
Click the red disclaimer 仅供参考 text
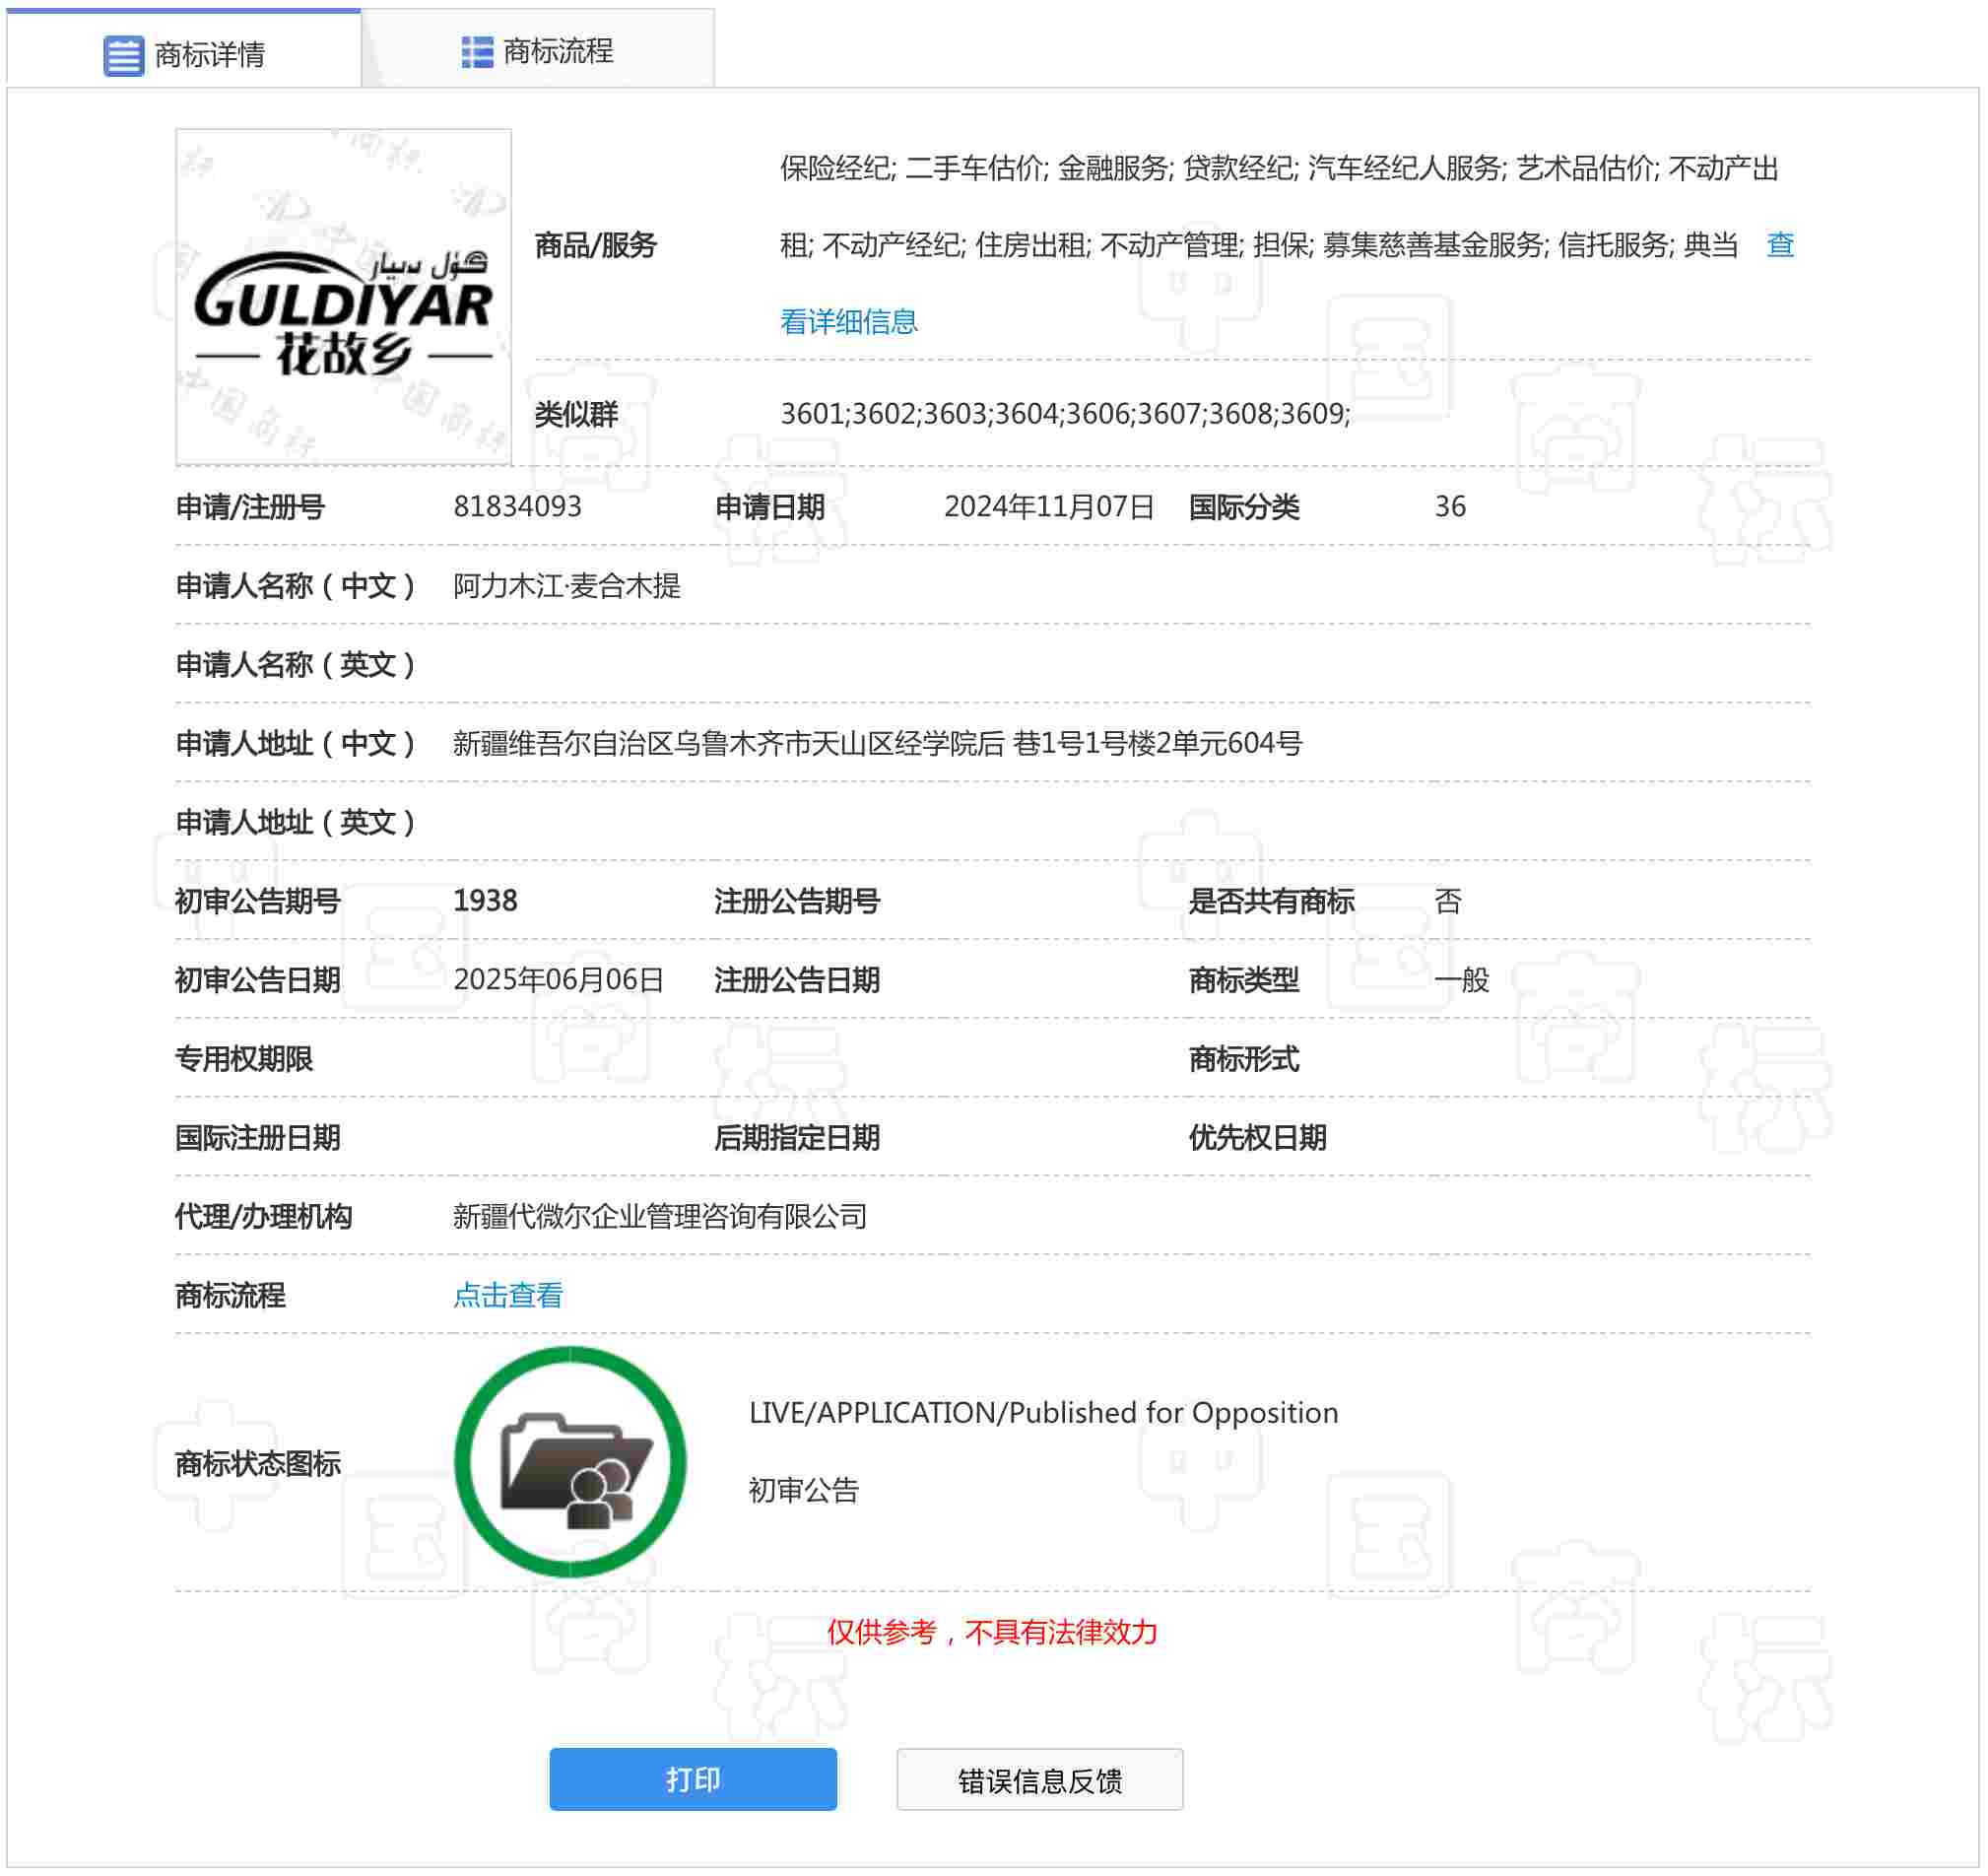[991, 1633]
